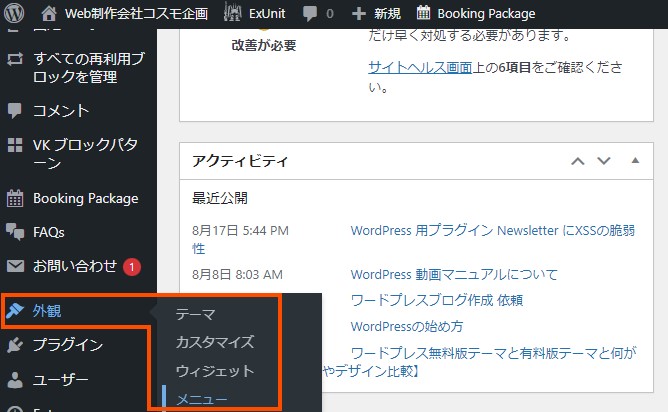Viewport: 668px width, 412px height.
Task: Click the calendar icon beside Booking Package in admin bar
Action: point(424,14)
